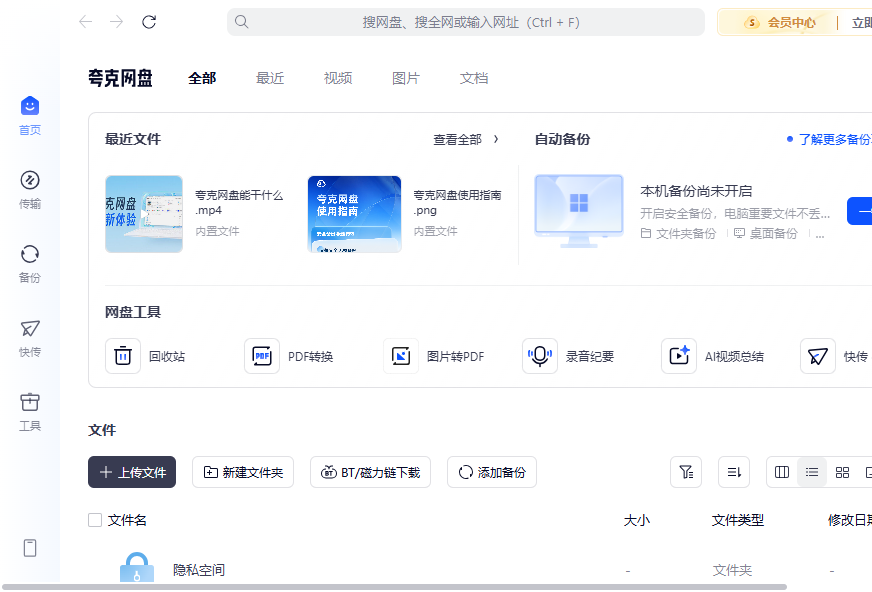Switch to grid view layout

tap(842, 472)
